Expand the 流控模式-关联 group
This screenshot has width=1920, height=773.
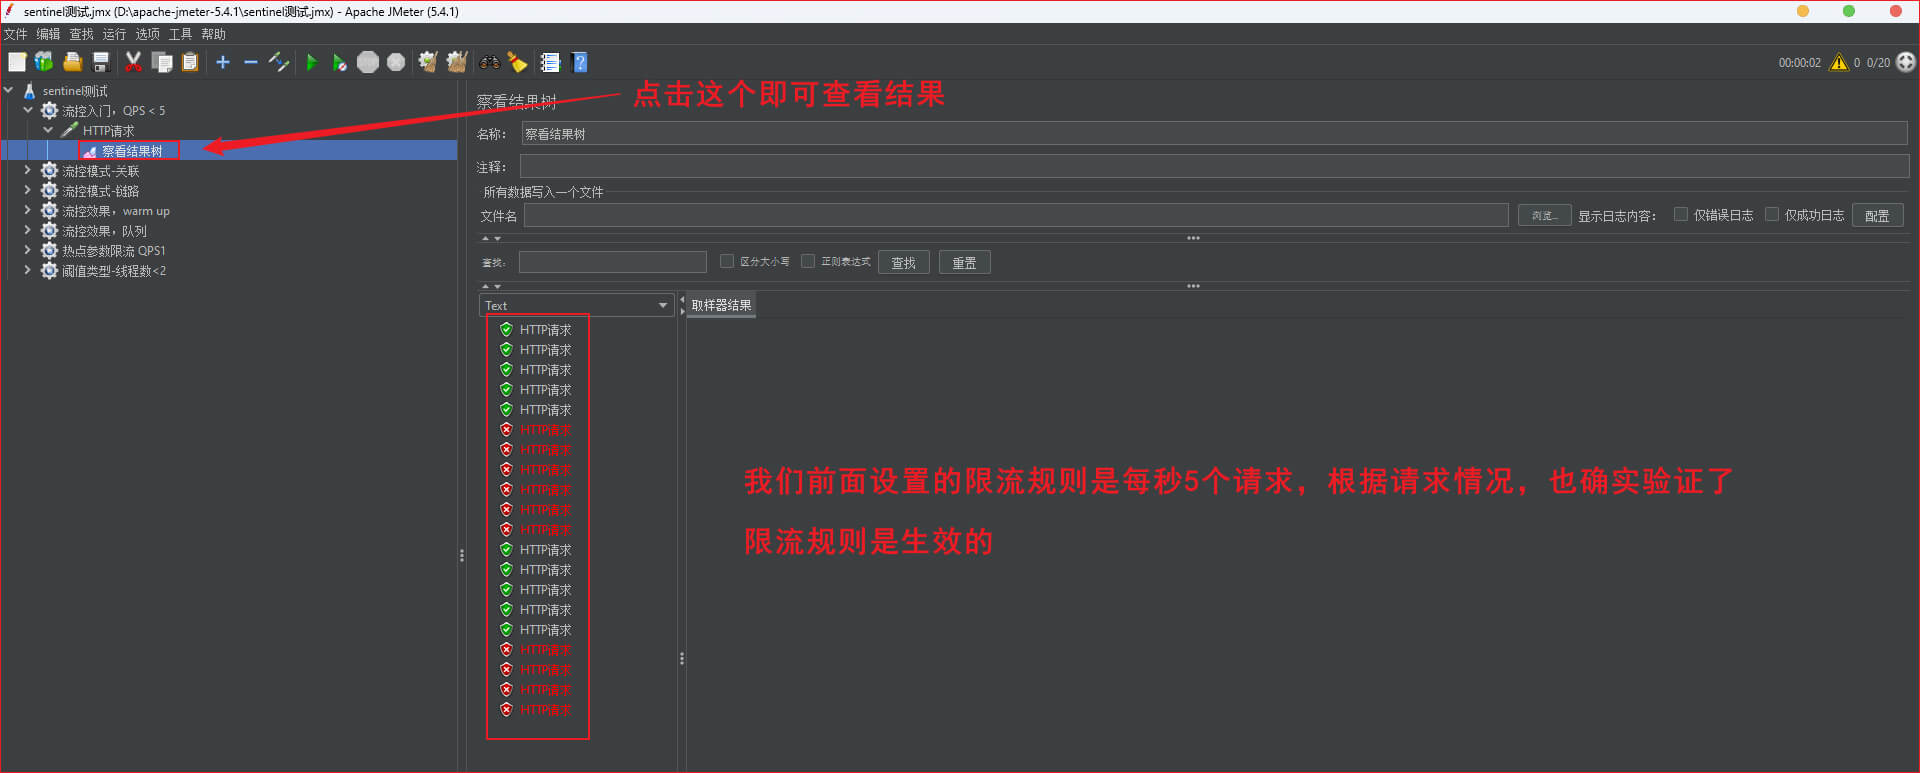tap(28, 170)
